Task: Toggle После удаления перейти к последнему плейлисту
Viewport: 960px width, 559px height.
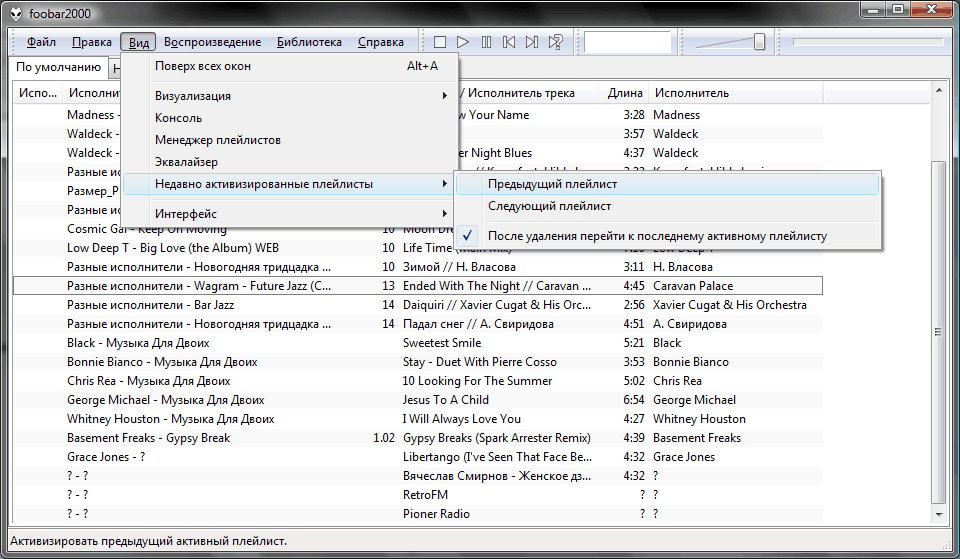Action: [667, 236]
